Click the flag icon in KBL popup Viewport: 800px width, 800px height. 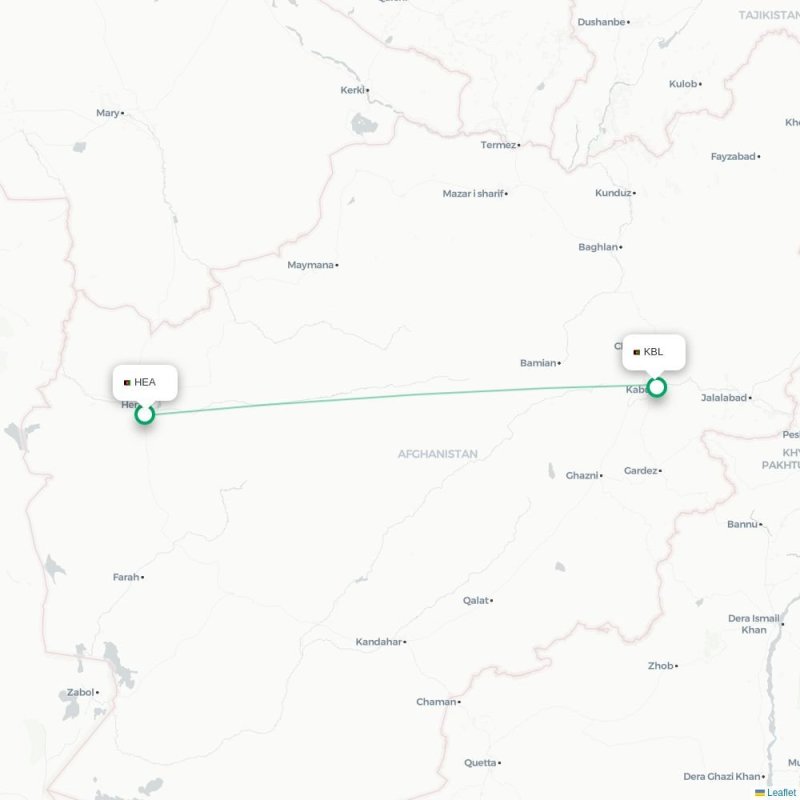tap(636, 353)
